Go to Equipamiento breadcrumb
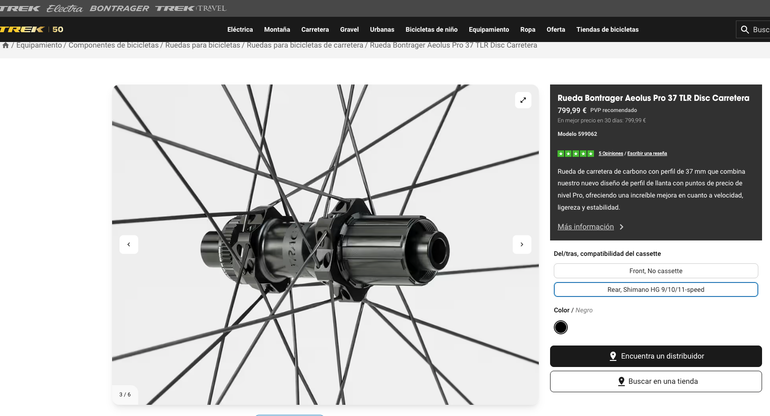 39,45
